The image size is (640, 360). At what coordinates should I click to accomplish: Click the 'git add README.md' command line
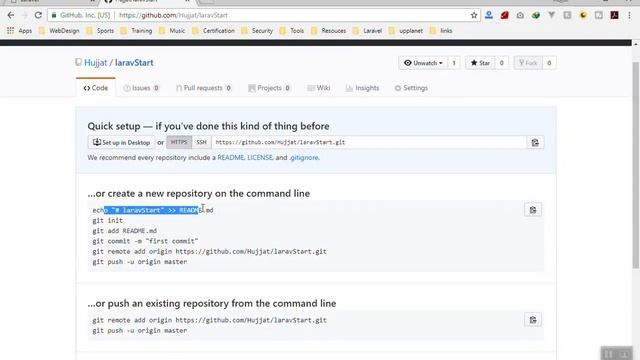124,231
